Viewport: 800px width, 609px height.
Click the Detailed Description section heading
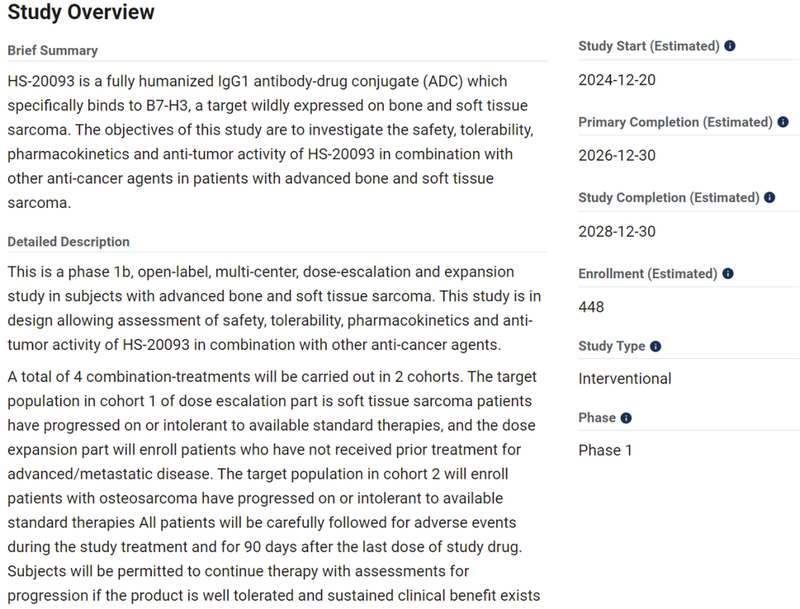click(68, 242)
